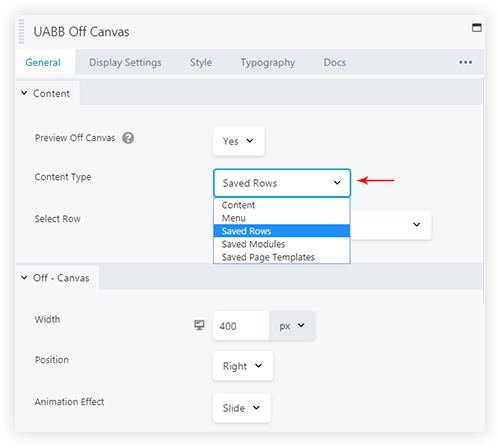Viewport: 500px width, 447px height.
Task: Select the highlighted Saved Rows option
Action: [282, 231]
